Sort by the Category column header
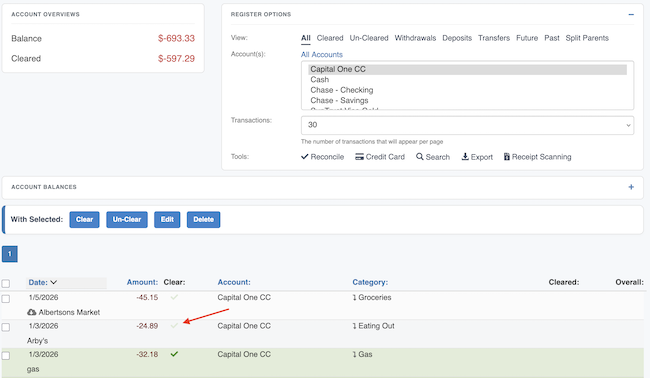 (370, 282)
